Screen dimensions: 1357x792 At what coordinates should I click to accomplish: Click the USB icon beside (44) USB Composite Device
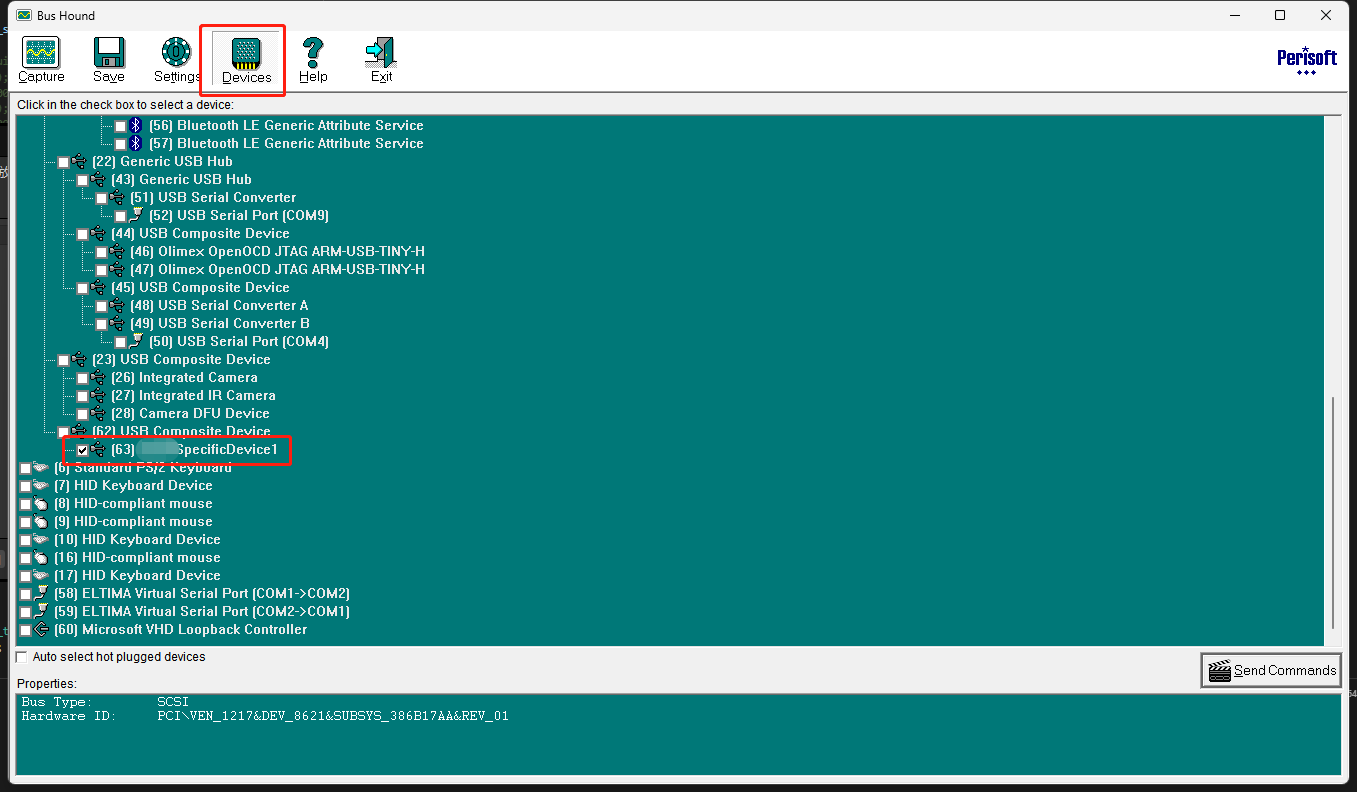pyautogui.click(x=98, y=233)
